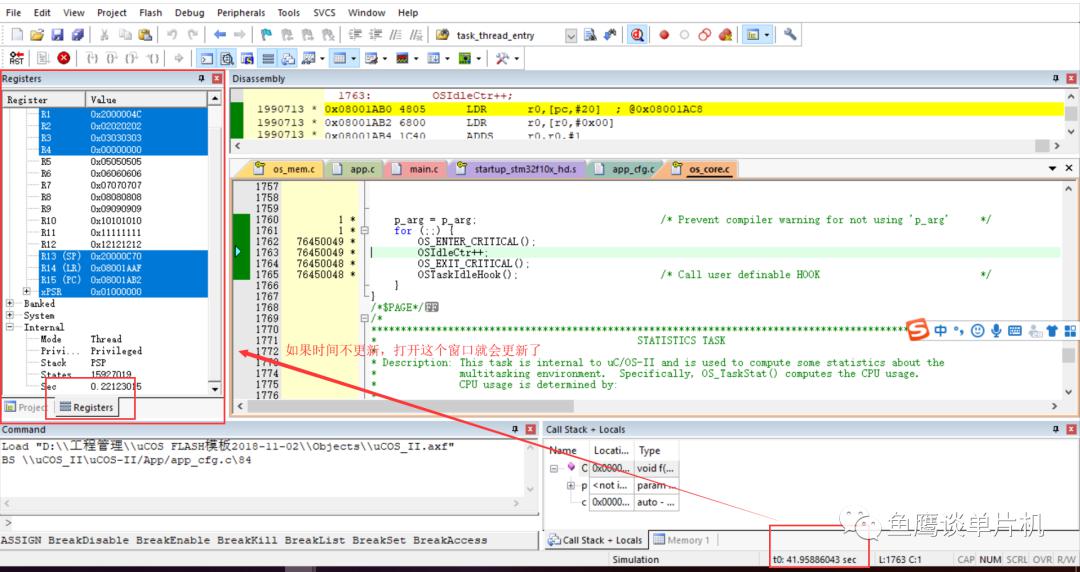Image resolution: width=1080 pixels, height=572 pixels.
Task: Click Kill All Breakpoints icon
Action: 725,34
